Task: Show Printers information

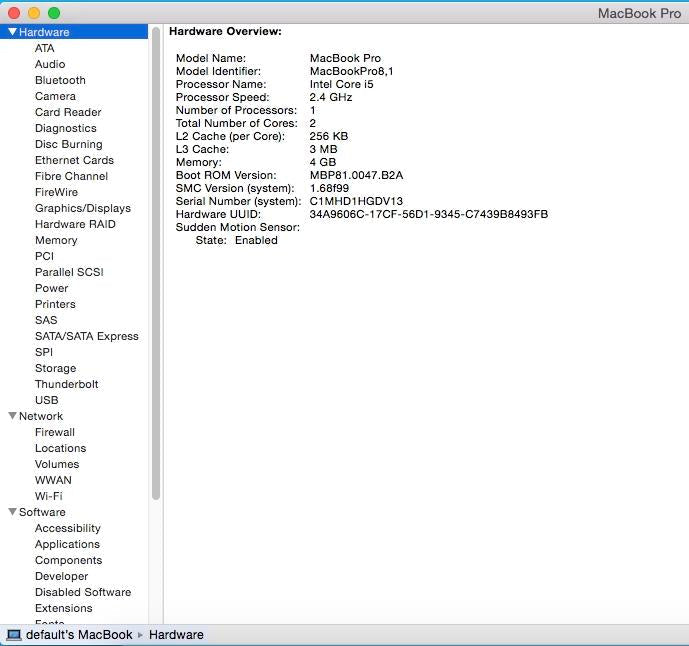Action: pyautogui.click(x=55, y=304)
